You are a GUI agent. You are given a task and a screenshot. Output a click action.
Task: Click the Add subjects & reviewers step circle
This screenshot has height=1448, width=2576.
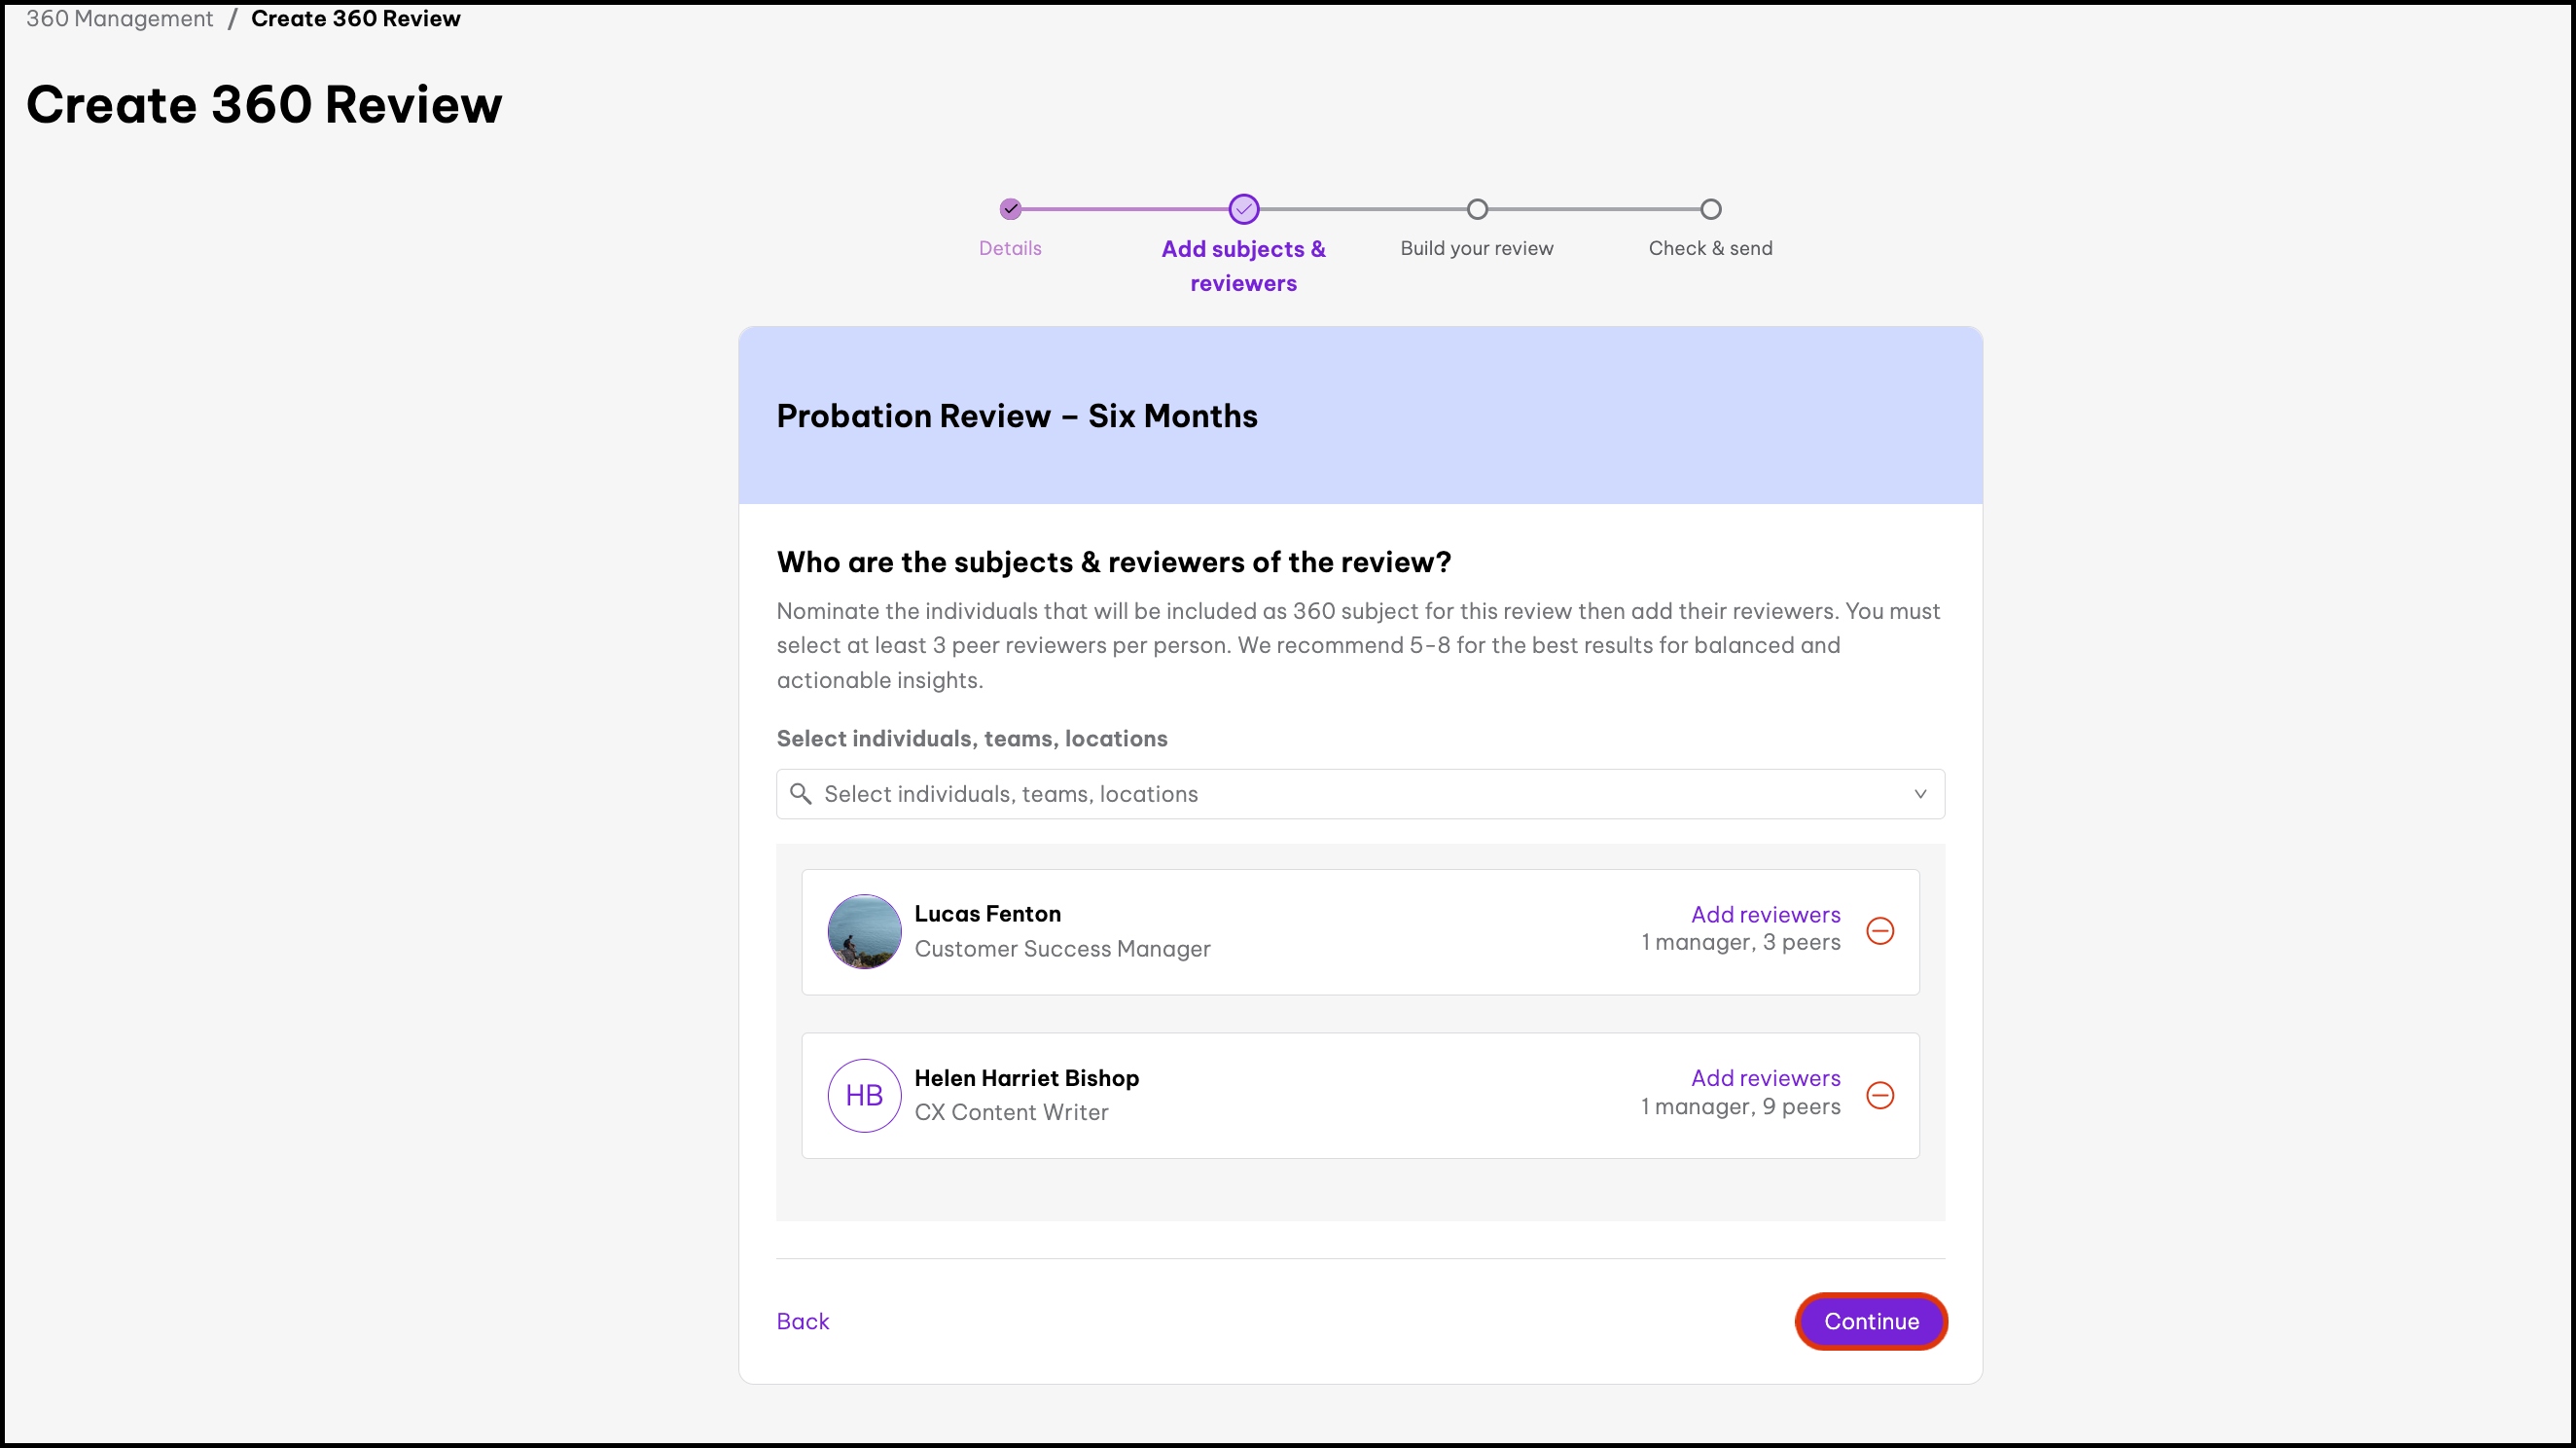click(1243, 209)
